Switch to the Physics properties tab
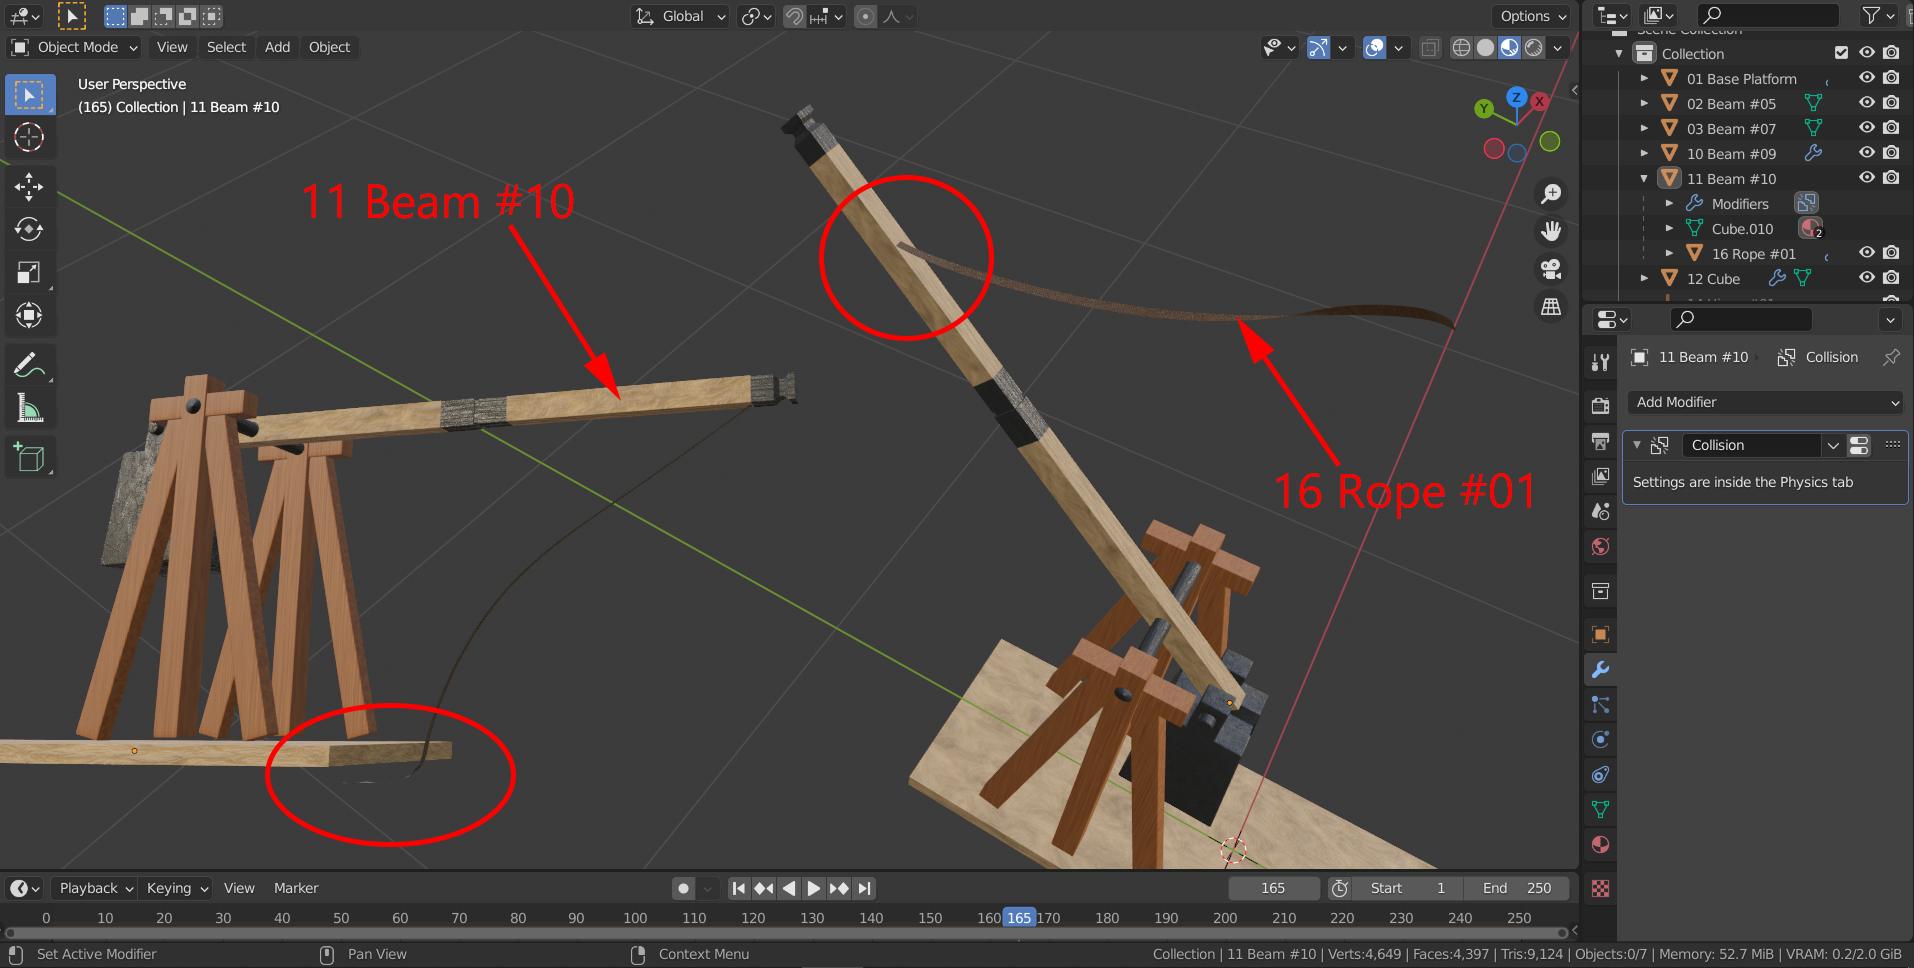Screen dimensions: 1914x968 click(x=1599, y=739)
